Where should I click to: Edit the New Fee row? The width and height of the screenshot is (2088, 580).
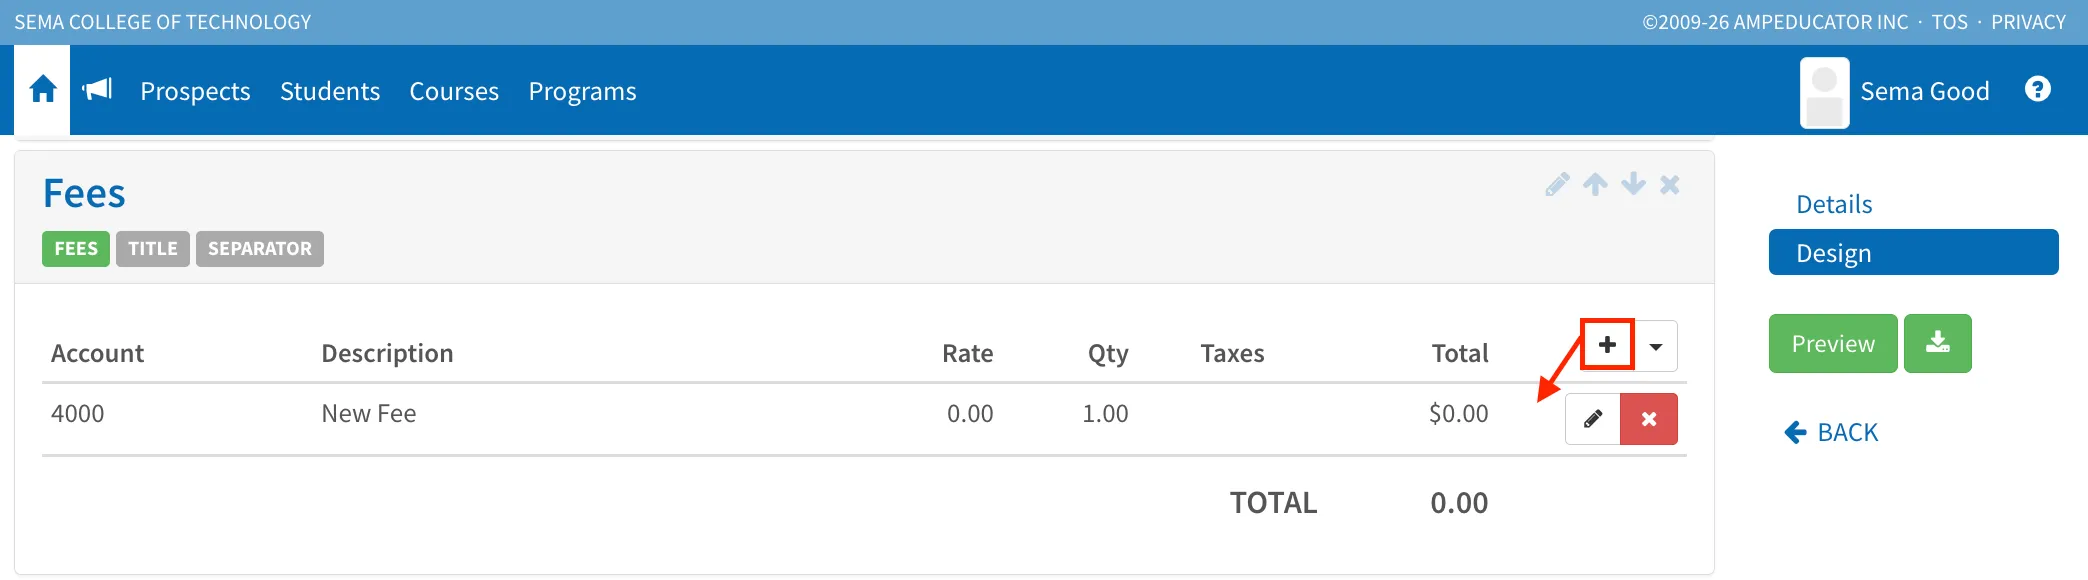1592,418
